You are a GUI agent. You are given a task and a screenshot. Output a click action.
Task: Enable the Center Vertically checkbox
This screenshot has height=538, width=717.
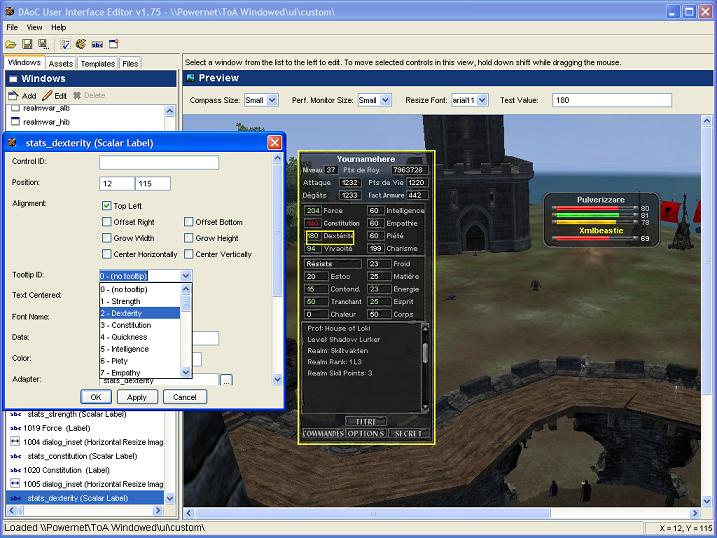[x=188, y=254]
